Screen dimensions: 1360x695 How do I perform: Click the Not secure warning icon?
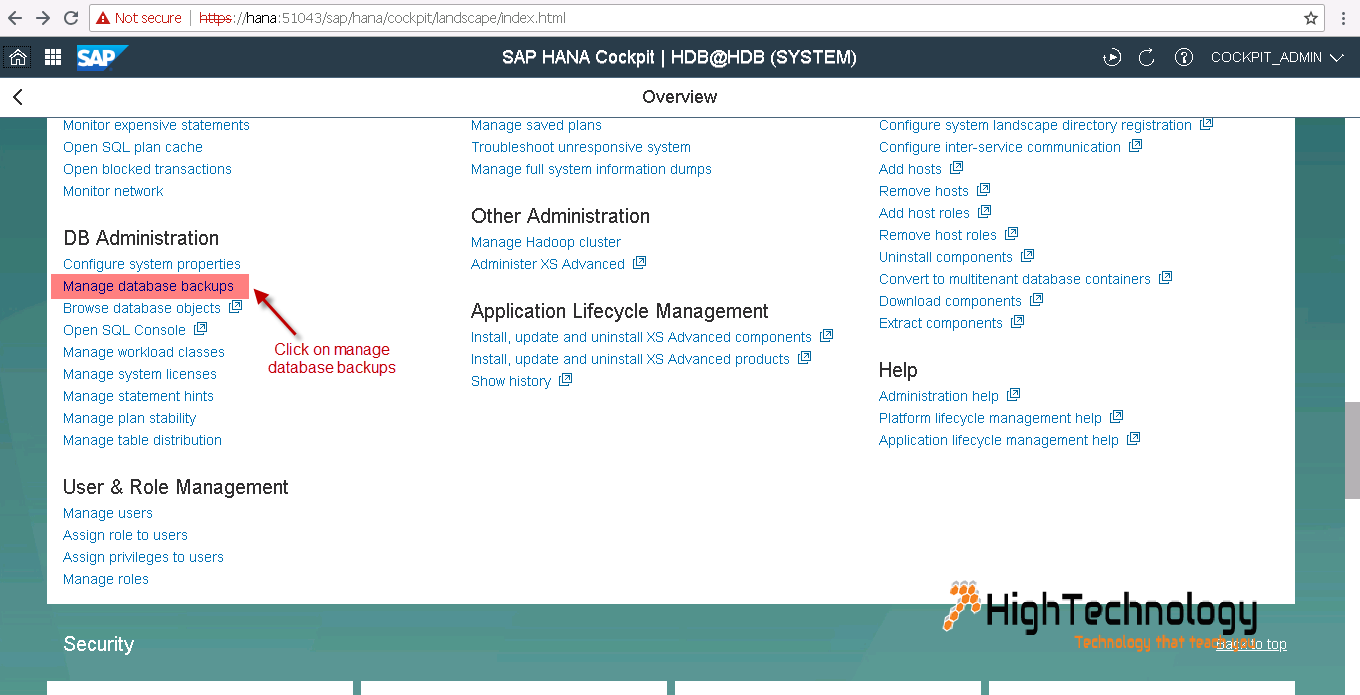[x=103, y=18]
